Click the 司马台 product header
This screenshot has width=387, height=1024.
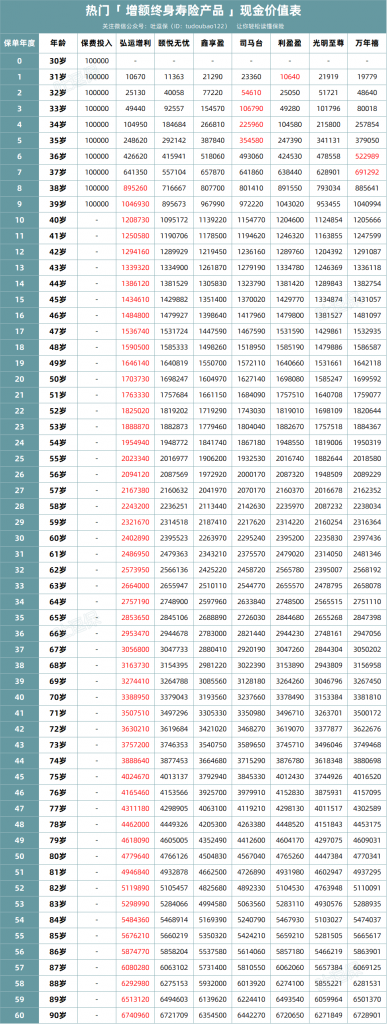pos(252,44)
